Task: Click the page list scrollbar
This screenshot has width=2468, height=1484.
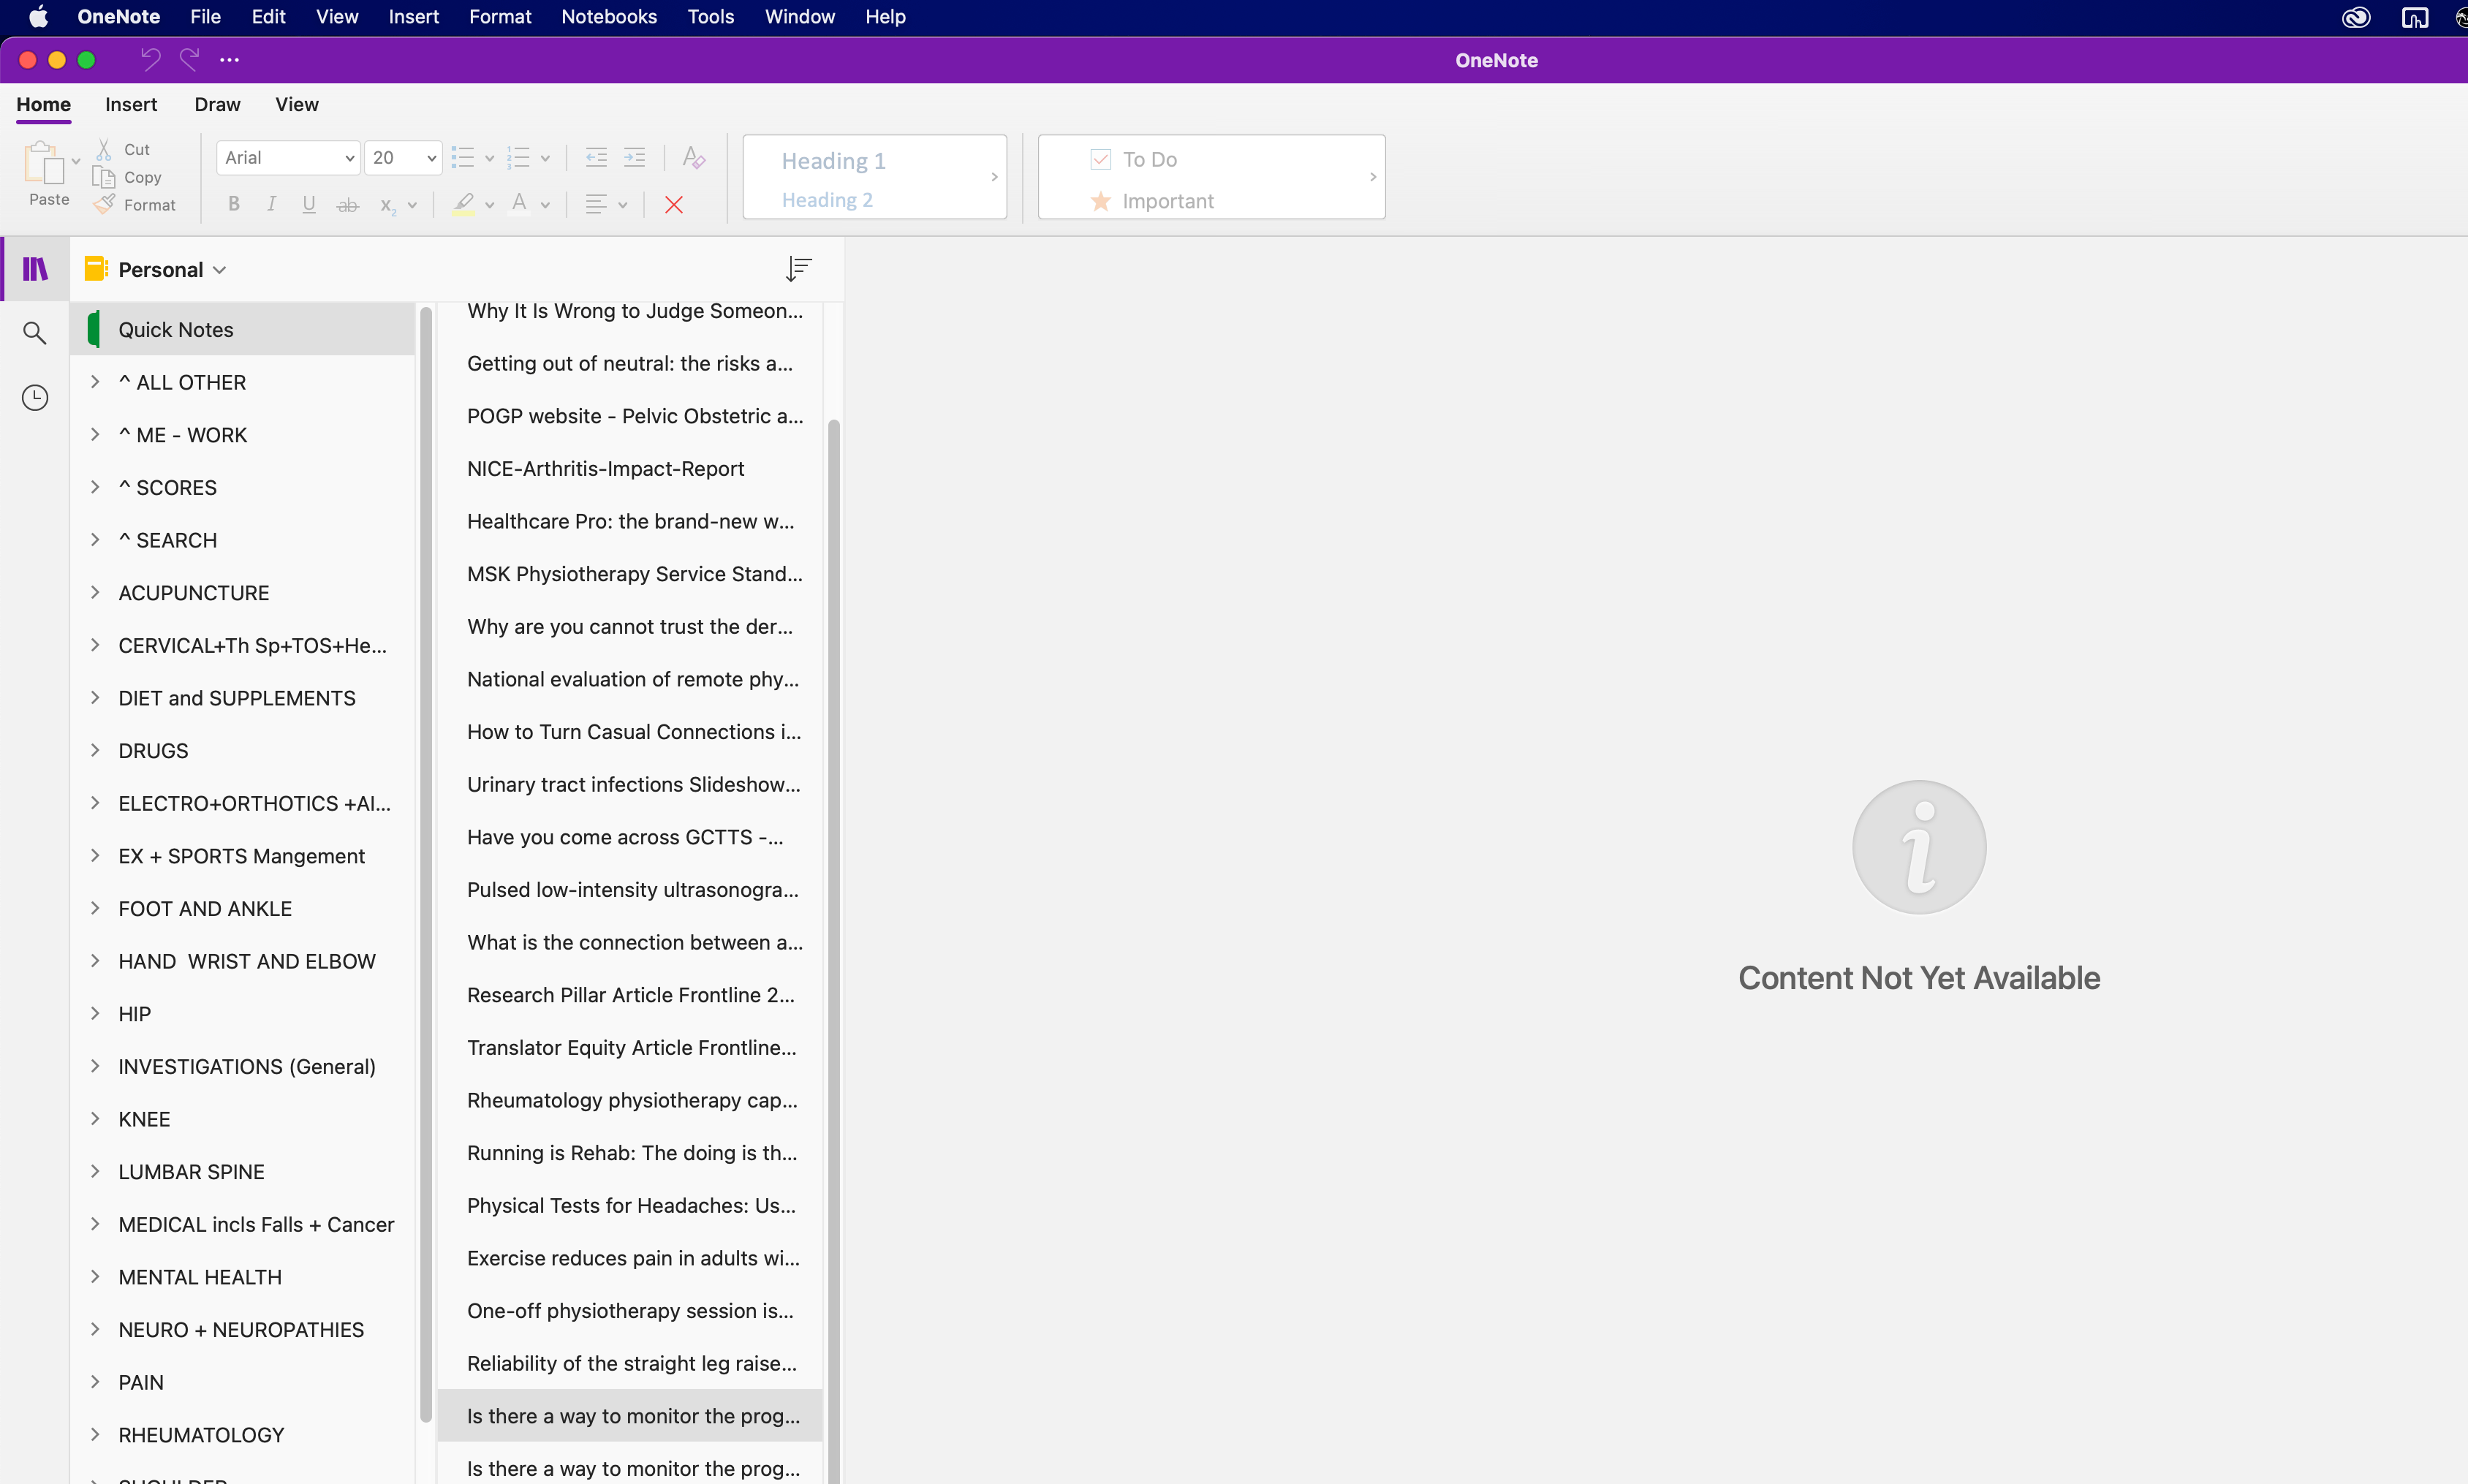Action: pos(833,950)
